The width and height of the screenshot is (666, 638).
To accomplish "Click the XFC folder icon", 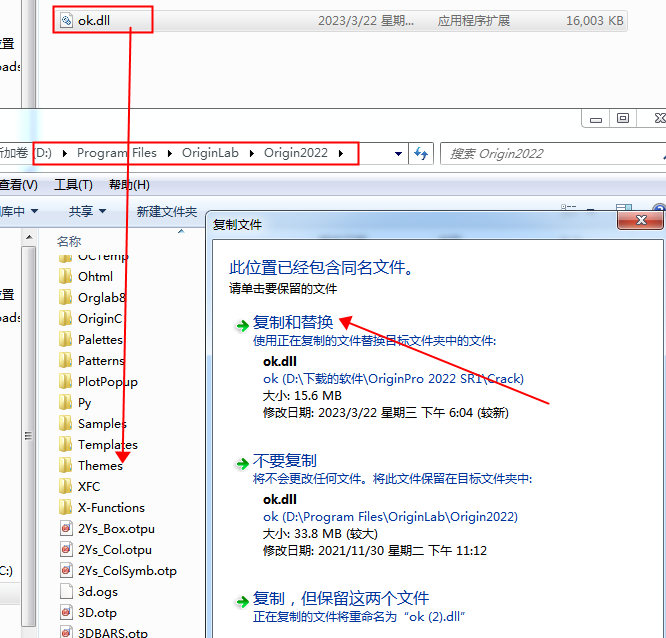I will click(65, 486).
